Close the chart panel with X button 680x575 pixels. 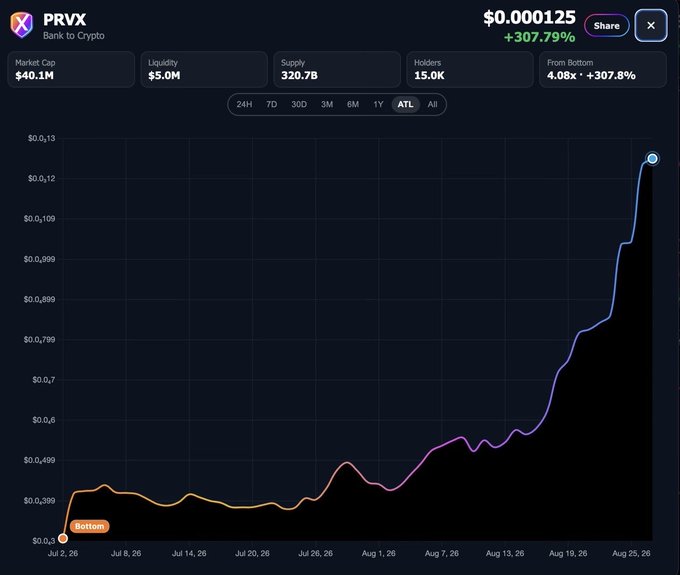pyautogui.click(x=651, y=26)
